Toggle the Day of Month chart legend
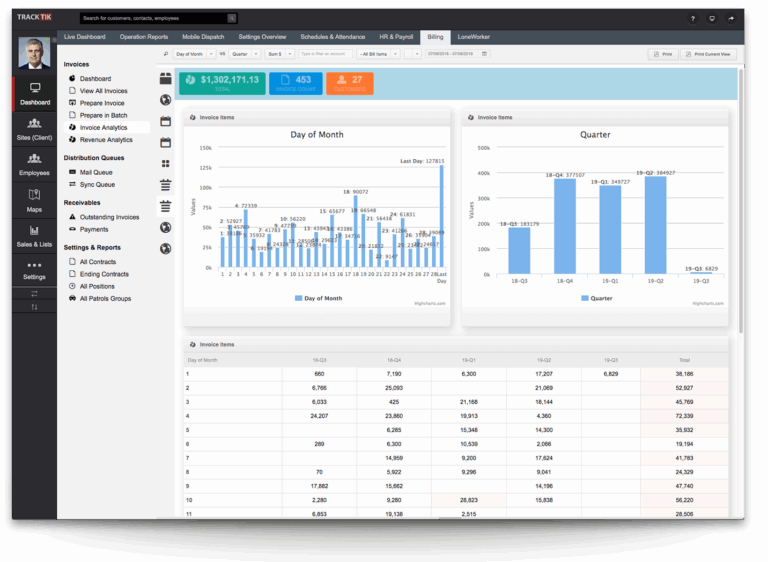 click(318, 298)
